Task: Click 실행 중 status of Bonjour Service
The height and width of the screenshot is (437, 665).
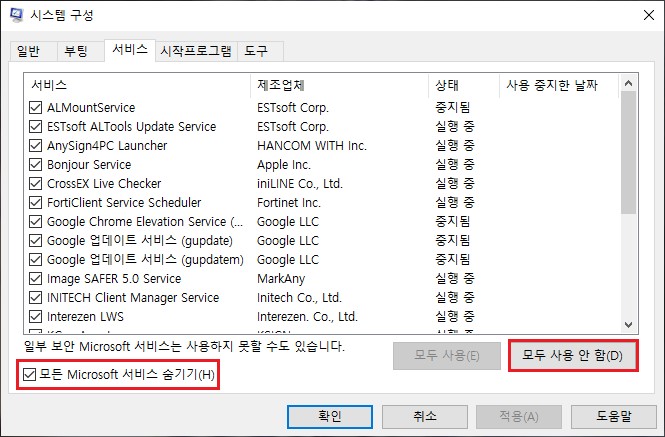Action: 454,164
